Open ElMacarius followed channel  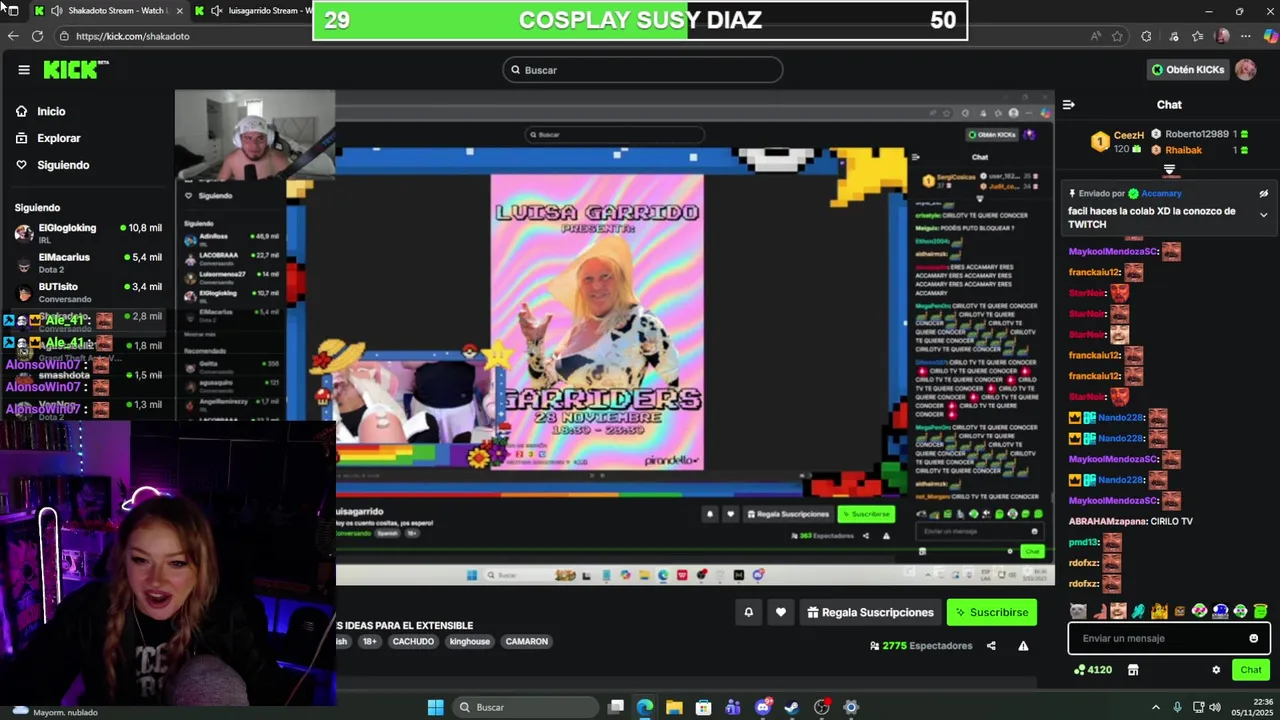tap(88, 262)
